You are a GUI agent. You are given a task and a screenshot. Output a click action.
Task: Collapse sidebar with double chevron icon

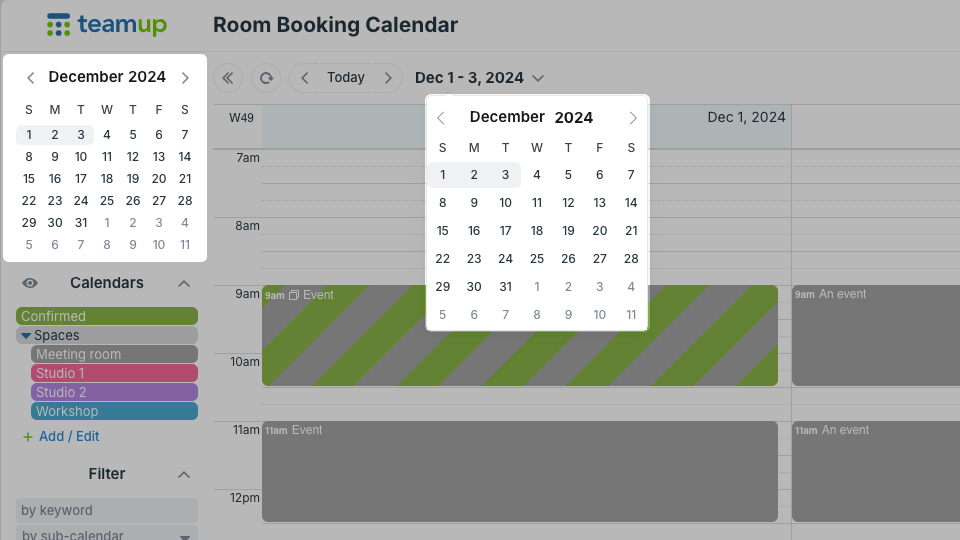(228, 78)
